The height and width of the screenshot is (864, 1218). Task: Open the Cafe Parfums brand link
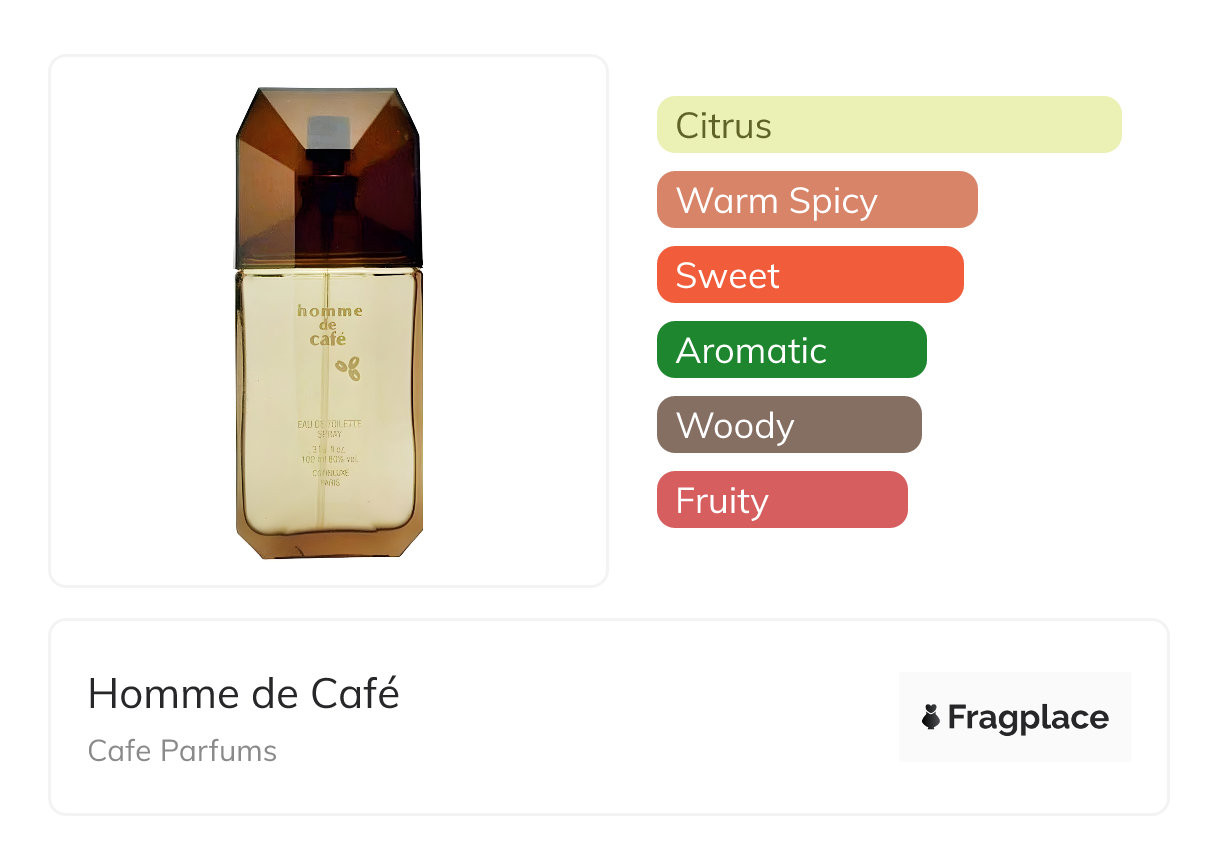(x=182, y=751)
